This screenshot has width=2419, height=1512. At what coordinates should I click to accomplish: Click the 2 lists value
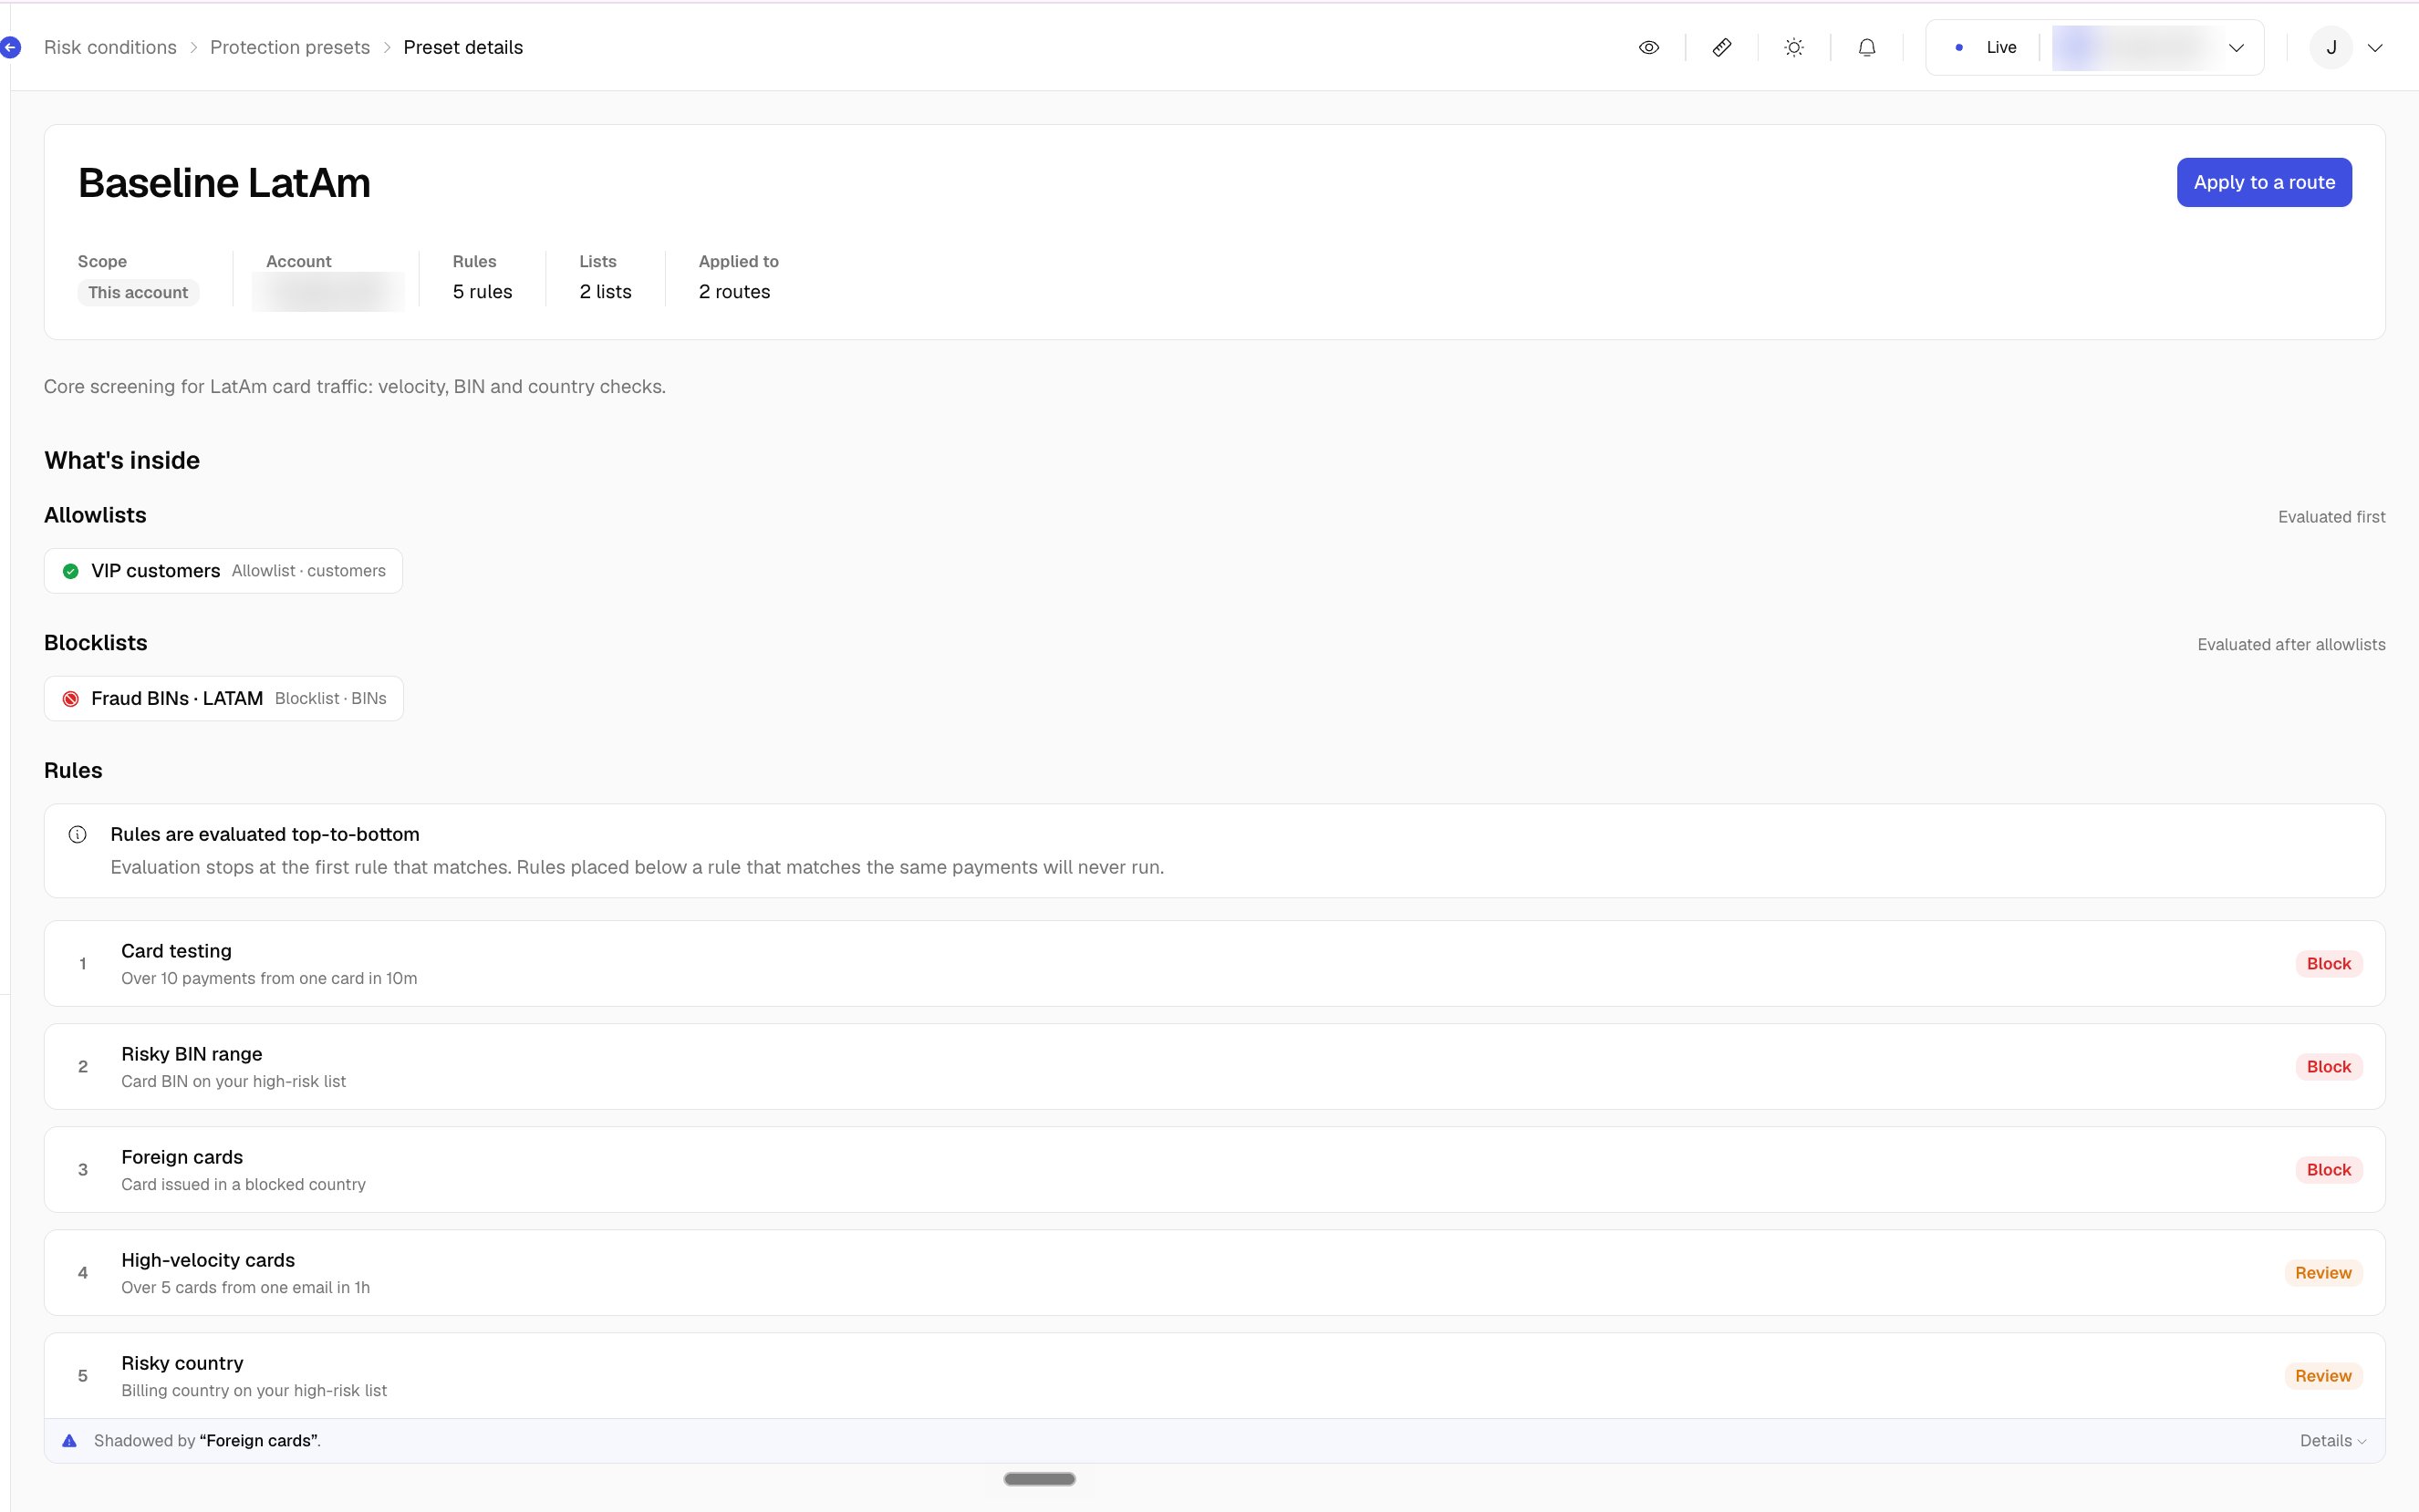coord(605,291)
